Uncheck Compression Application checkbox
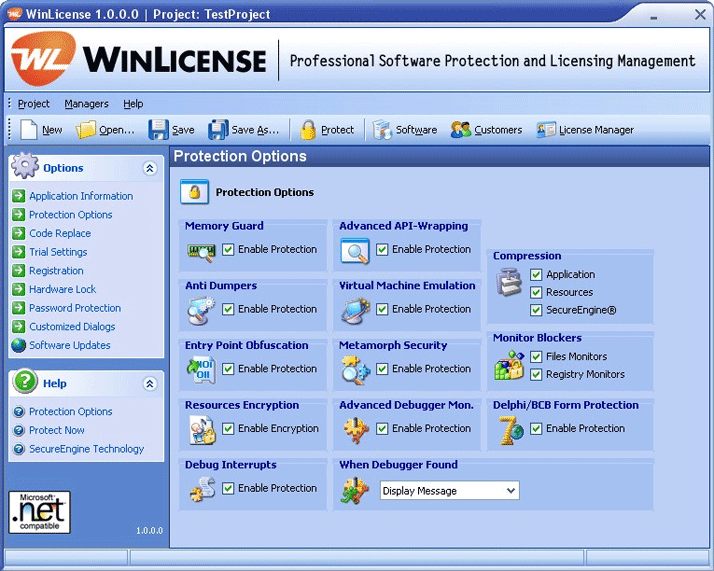714x571 pixels. point(536,274)
